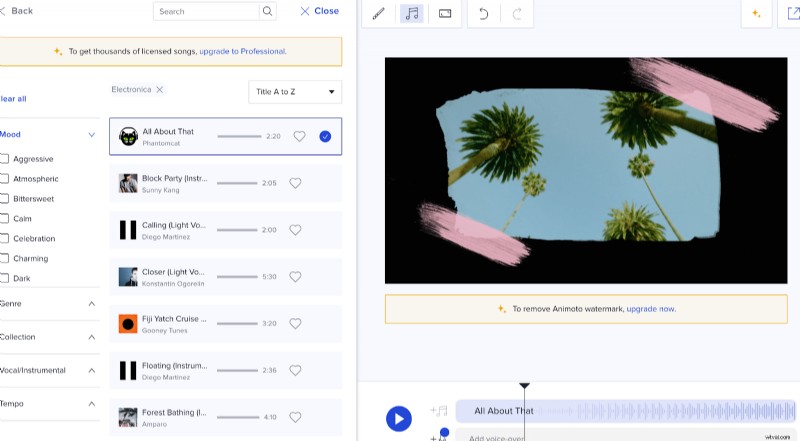Seek the Closer preview bar

pyautogui.click(x=237, y=277)
